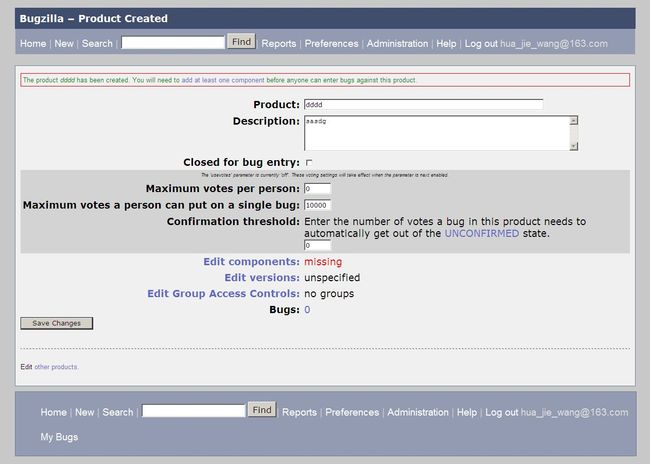Open Administration in bottom footer bar
This screenshot has height=464, width=650.
pos(418,412)
